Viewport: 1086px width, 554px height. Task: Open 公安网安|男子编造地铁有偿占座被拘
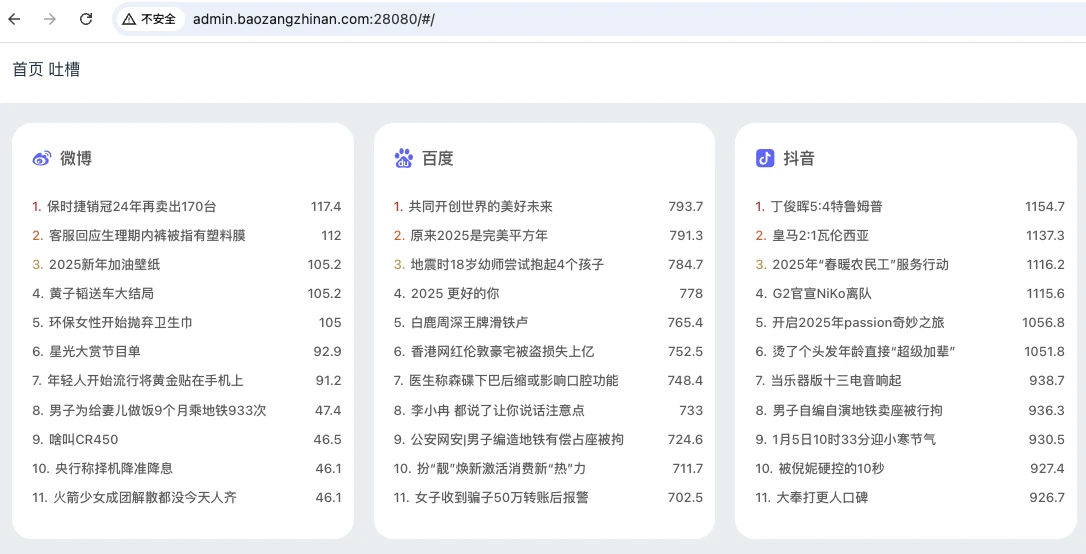[x=517, y=440]
